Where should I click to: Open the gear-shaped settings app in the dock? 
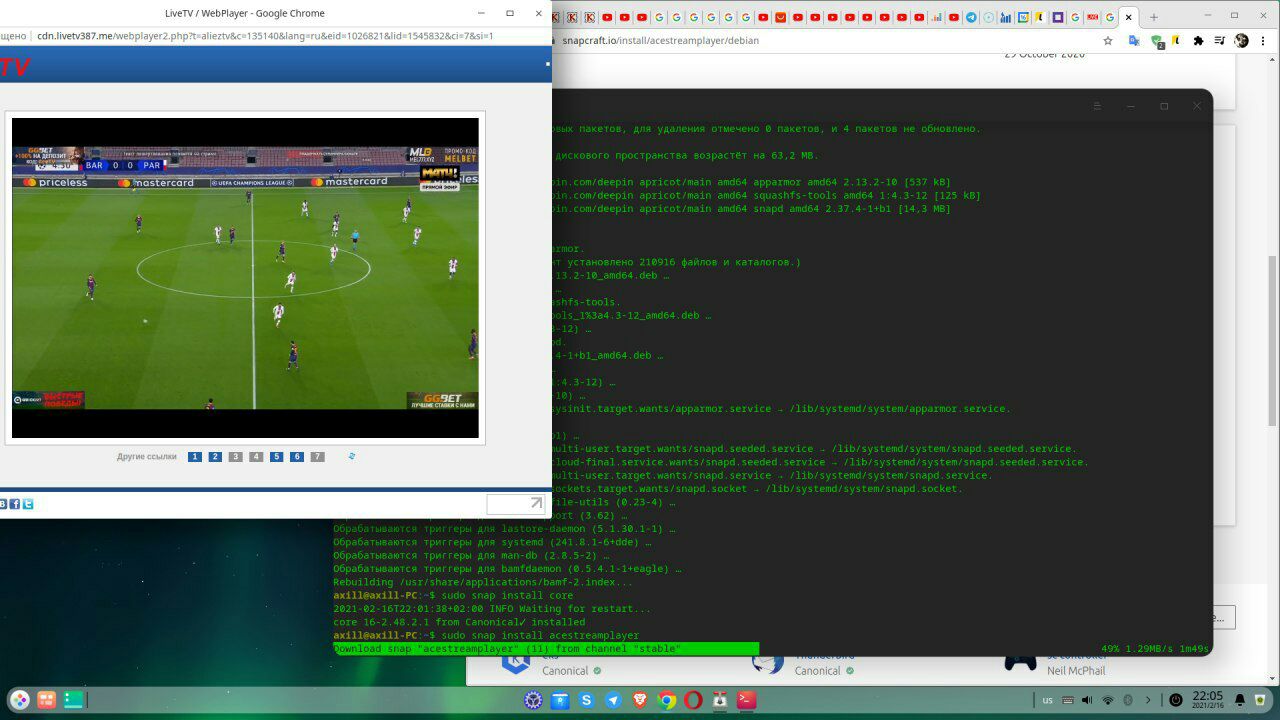point(533,700)
